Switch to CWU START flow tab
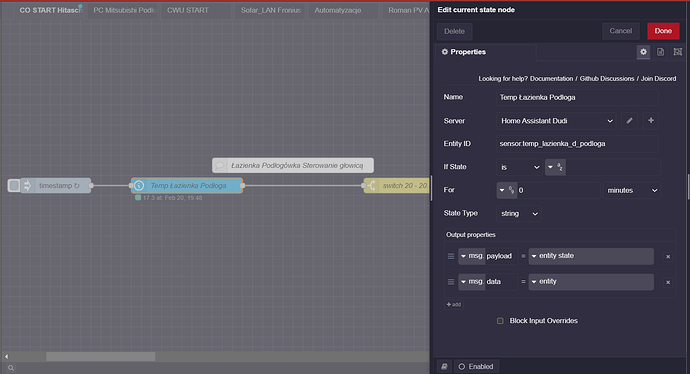The height and width of the screenshot is (374, 690). [x=188, y=10]
